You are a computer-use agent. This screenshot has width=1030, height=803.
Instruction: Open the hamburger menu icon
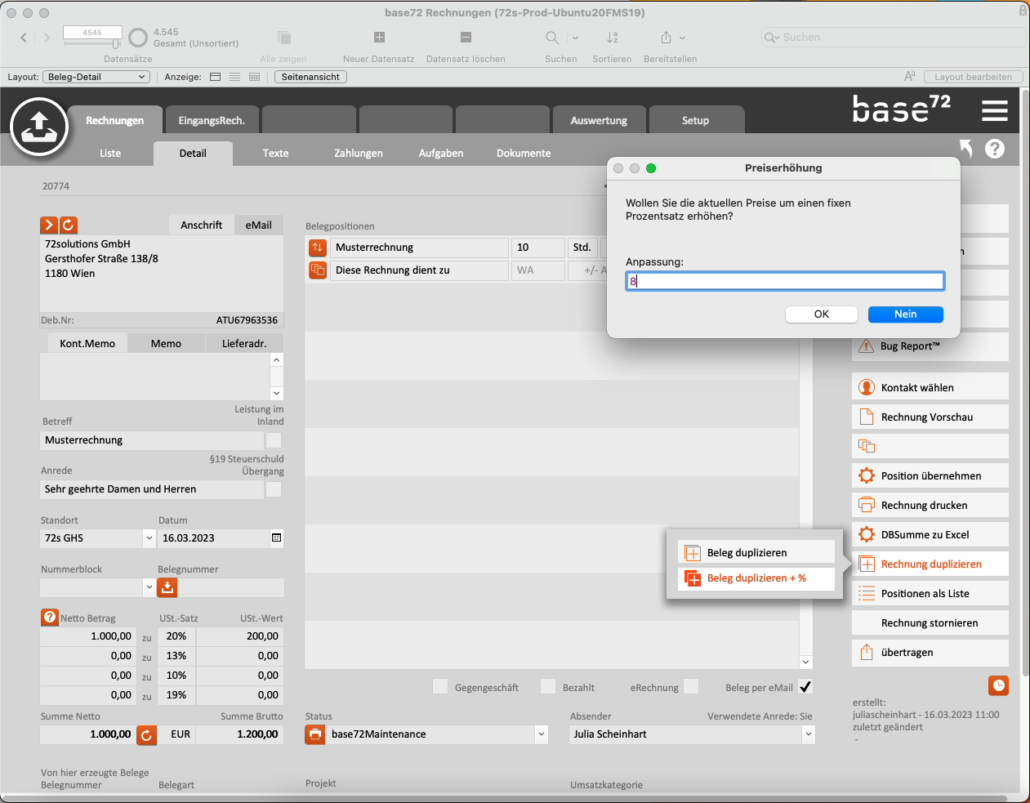pyautogui.click(x=995, y=110)
